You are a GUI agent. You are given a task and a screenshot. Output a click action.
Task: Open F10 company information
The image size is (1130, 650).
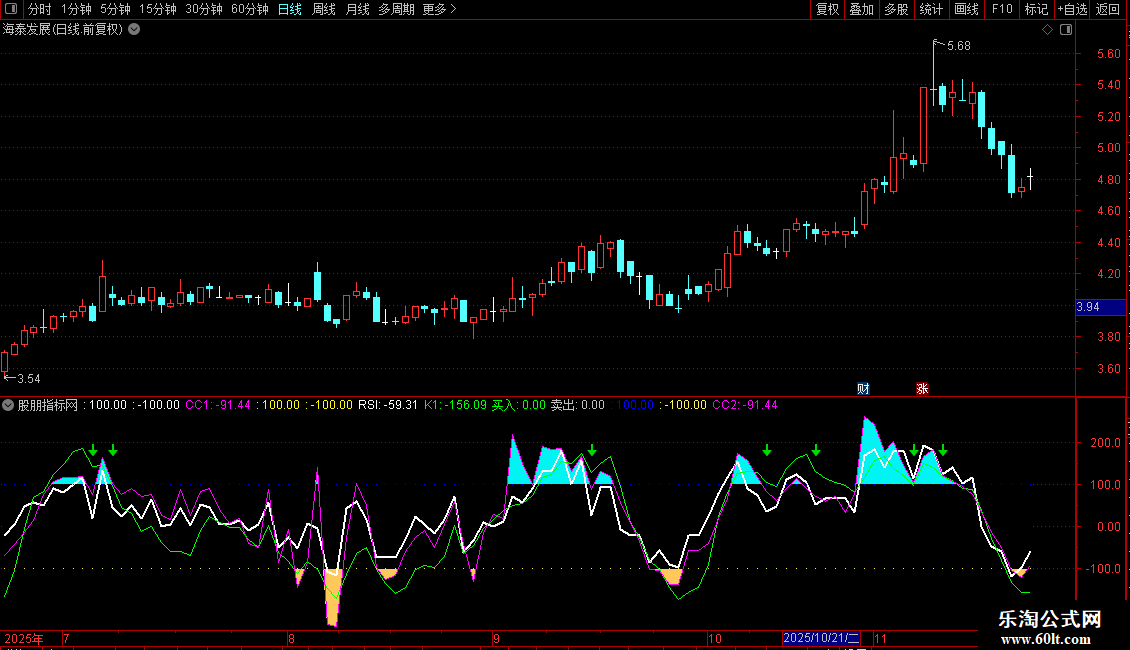[1001, 9]
